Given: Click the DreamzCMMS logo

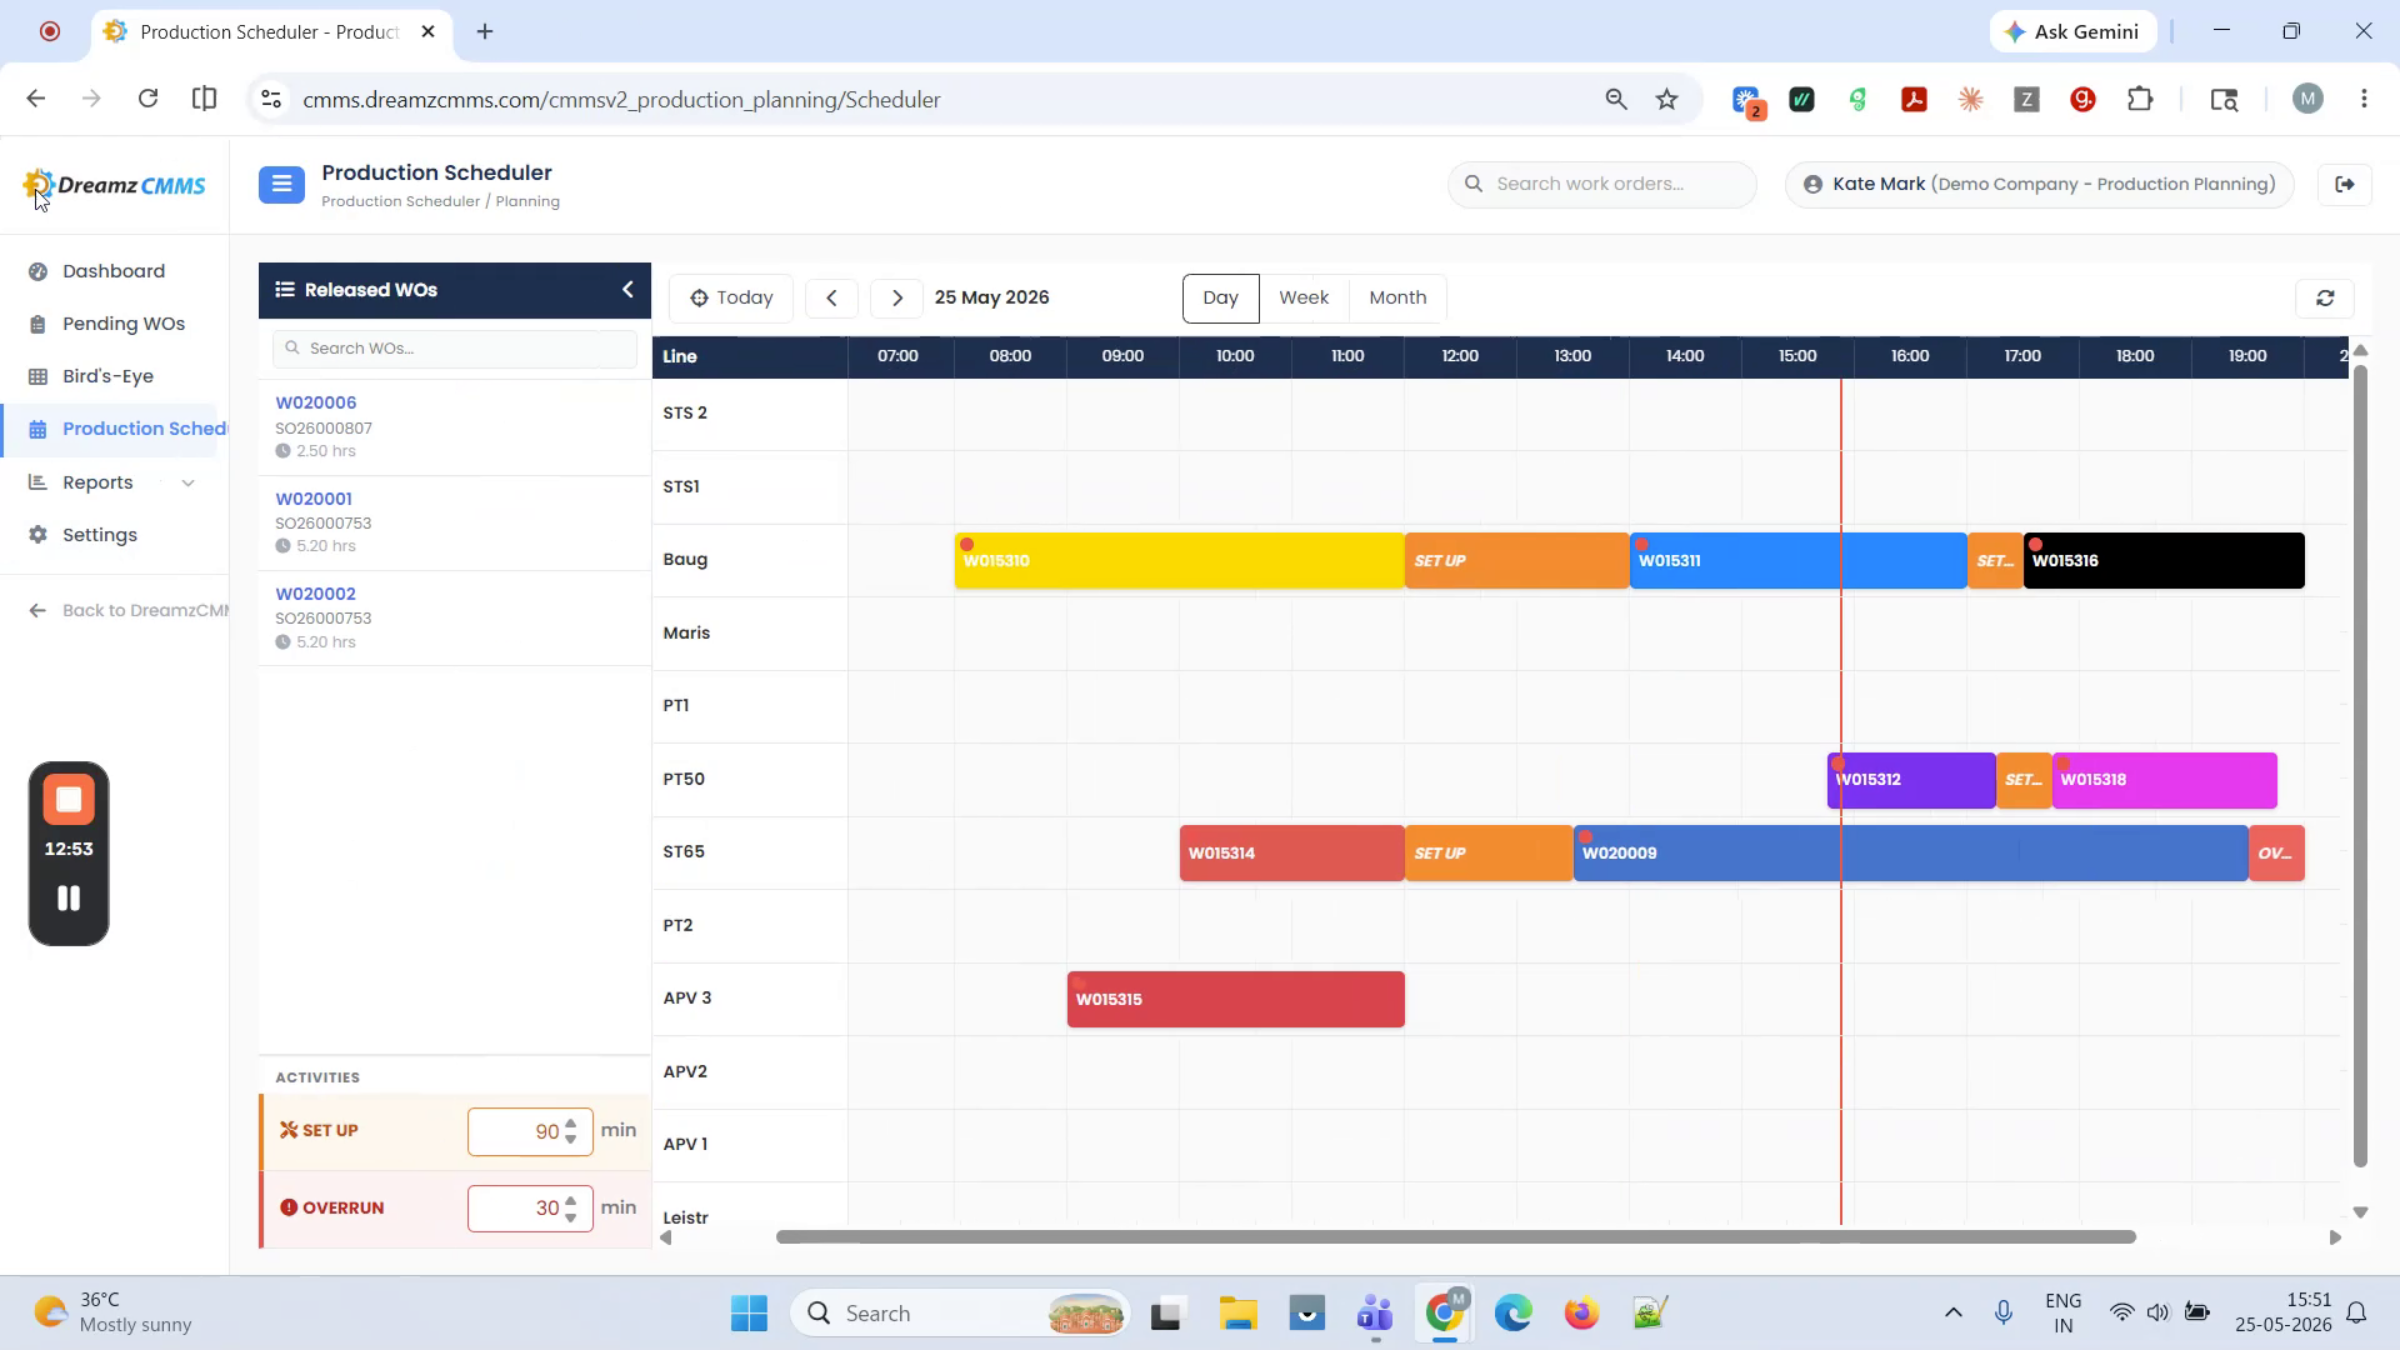Looking at the screenshot, I should (114, 185).
